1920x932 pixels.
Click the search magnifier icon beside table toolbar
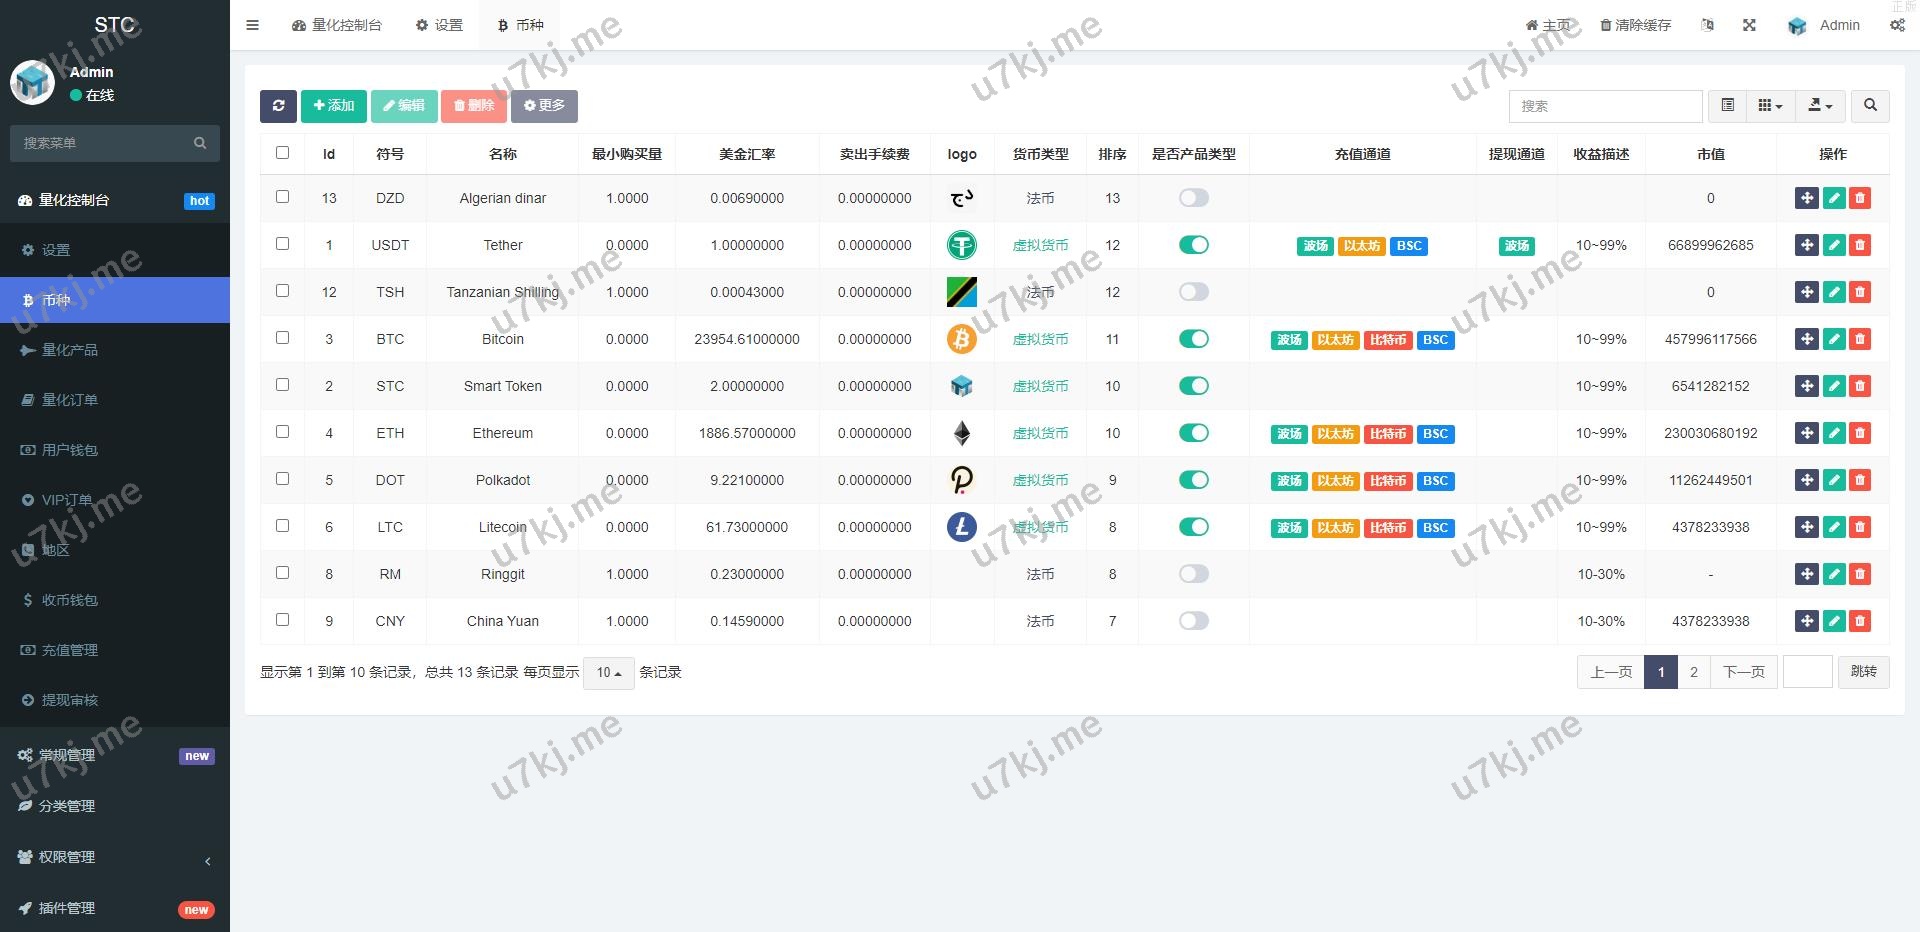[1870, 106]
